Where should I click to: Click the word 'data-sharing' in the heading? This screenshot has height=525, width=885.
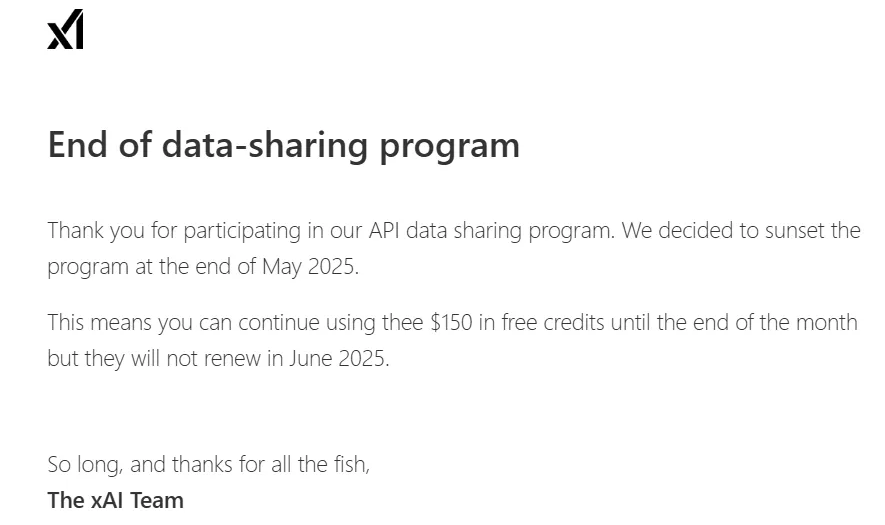coord(265,146)
